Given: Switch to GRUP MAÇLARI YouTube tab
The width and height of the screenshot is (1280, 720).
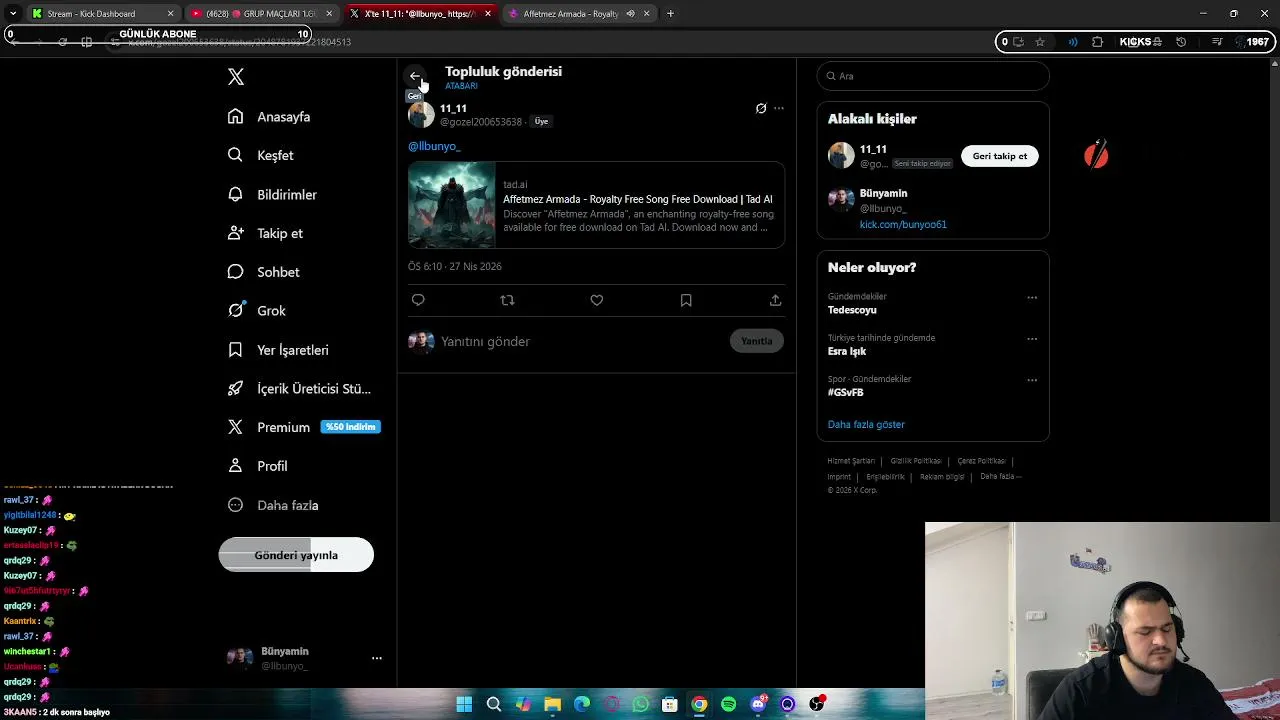Looking at the screenshot, I should point(262,14).
